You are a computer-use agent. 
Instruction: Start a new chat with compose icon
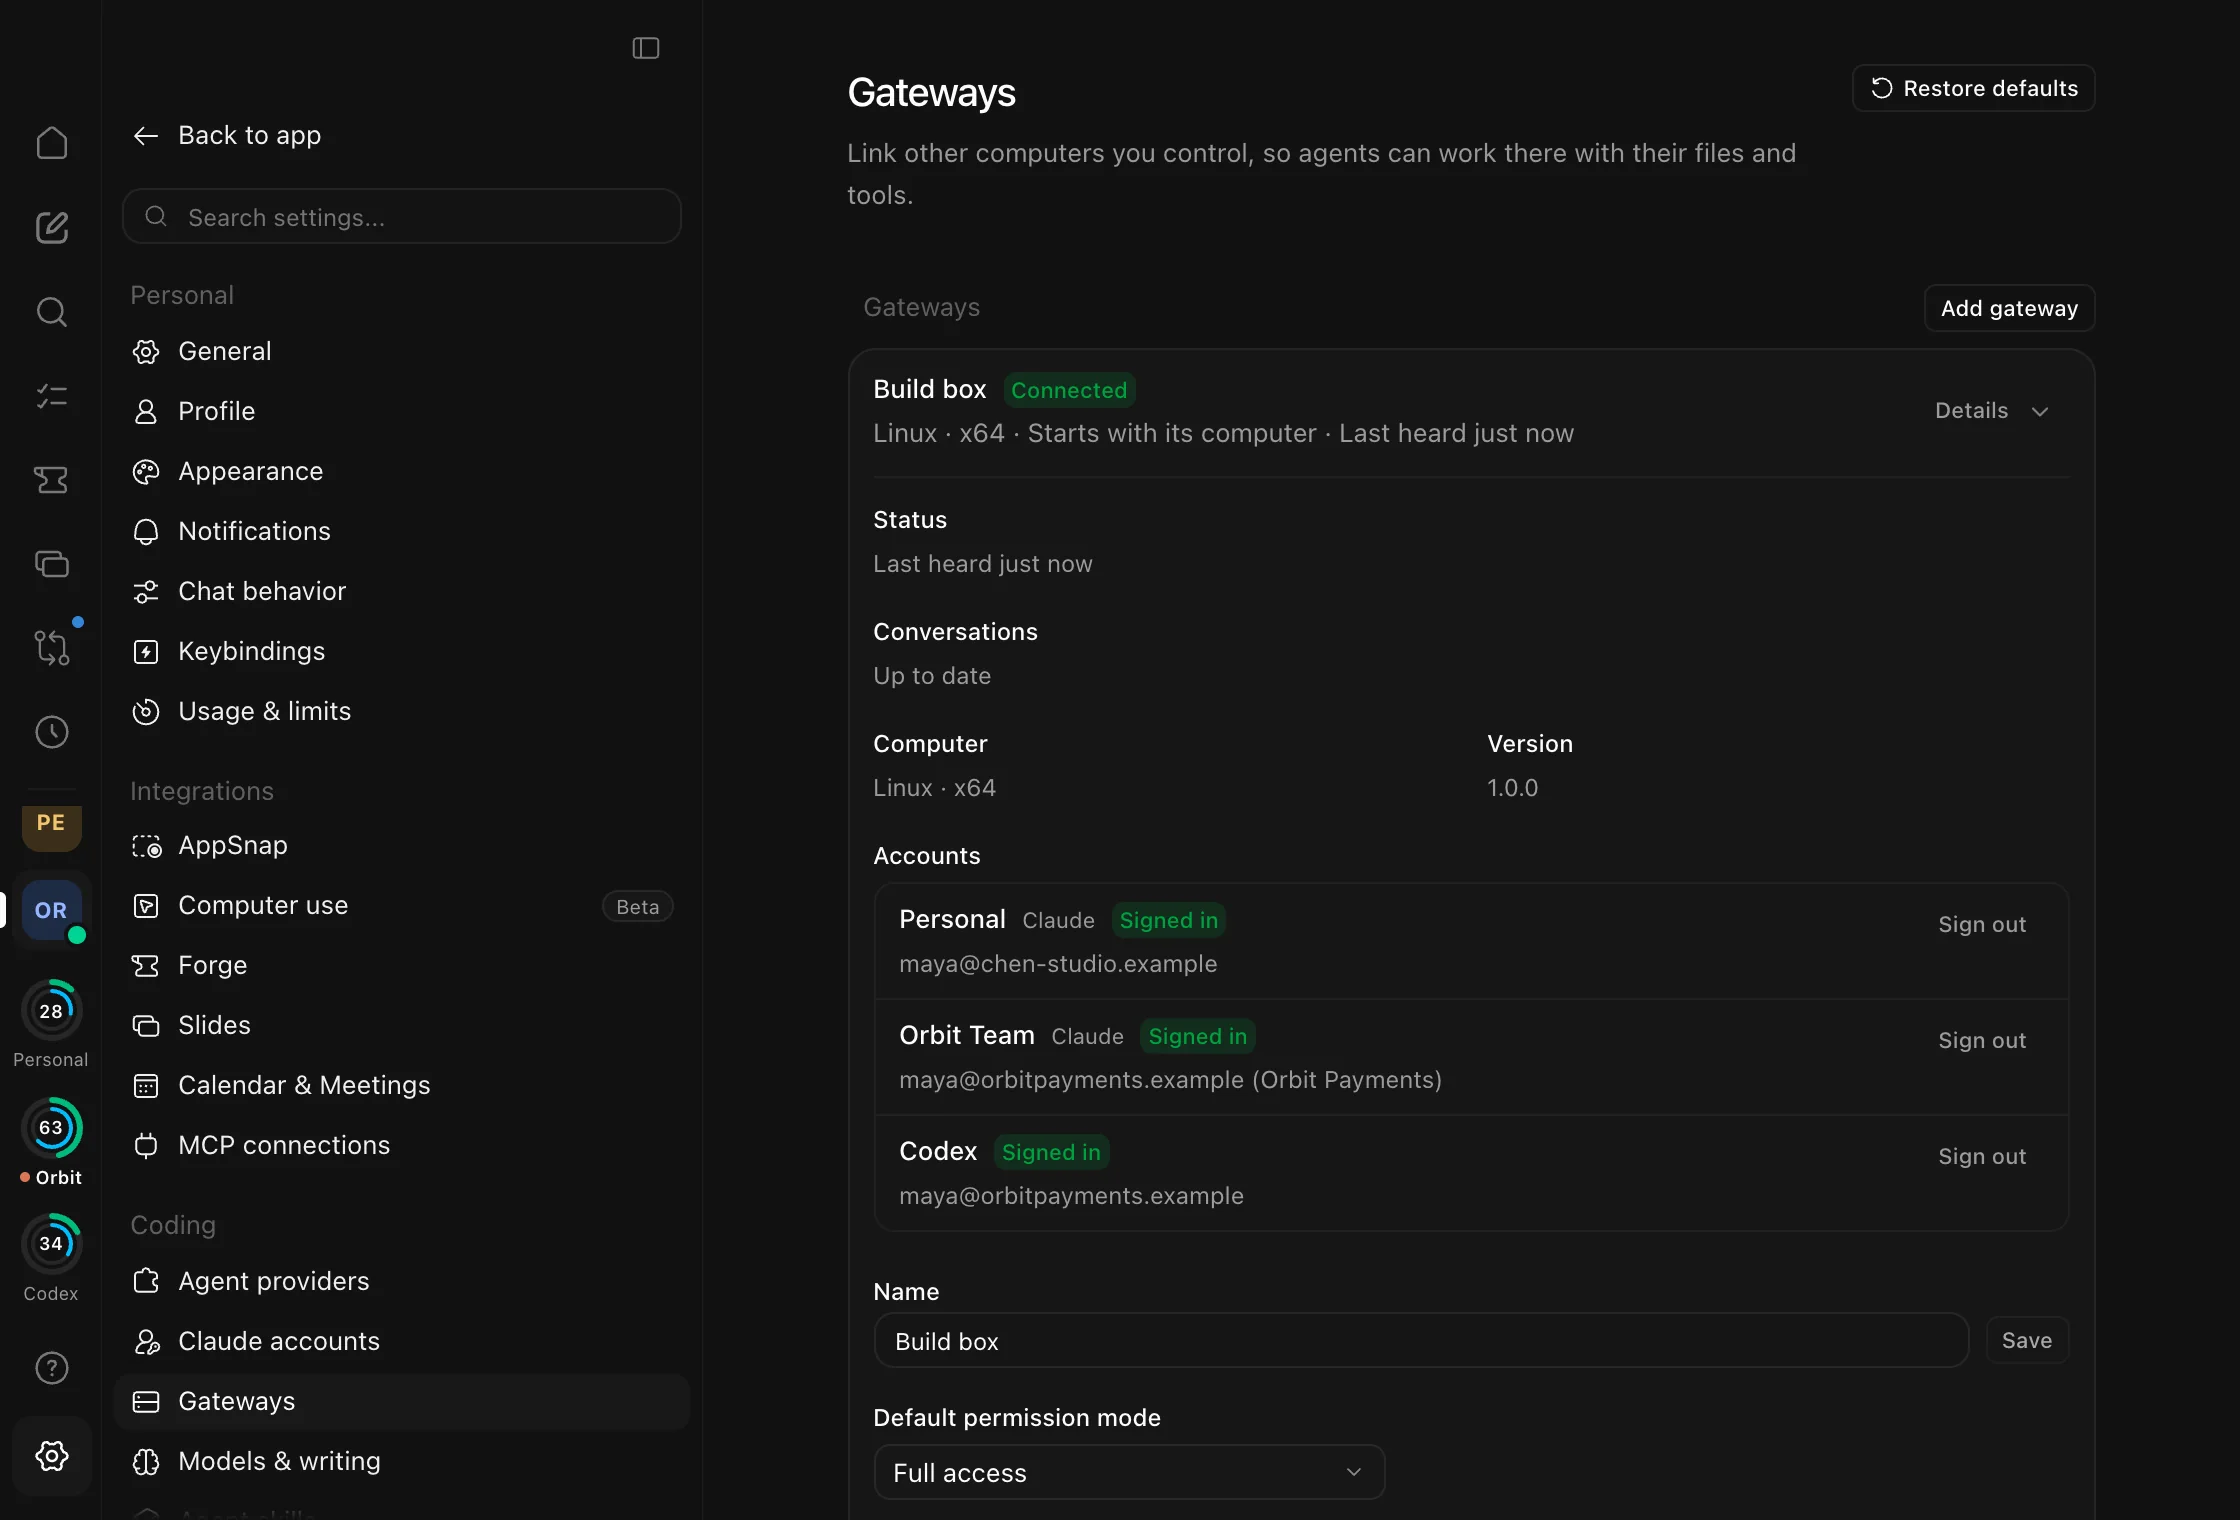pos(51,227)
